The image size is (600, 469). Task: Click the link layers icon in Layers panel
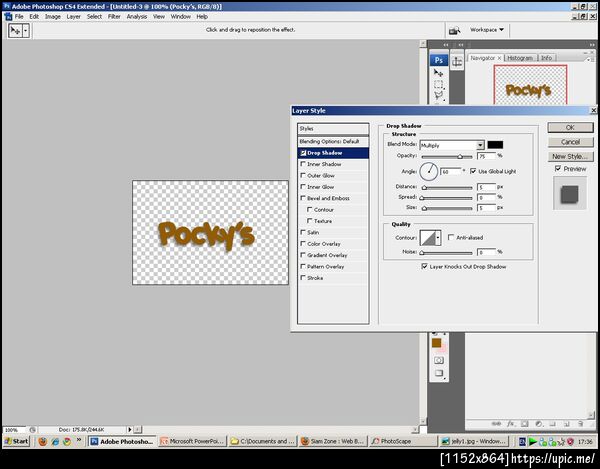[496, 424]
